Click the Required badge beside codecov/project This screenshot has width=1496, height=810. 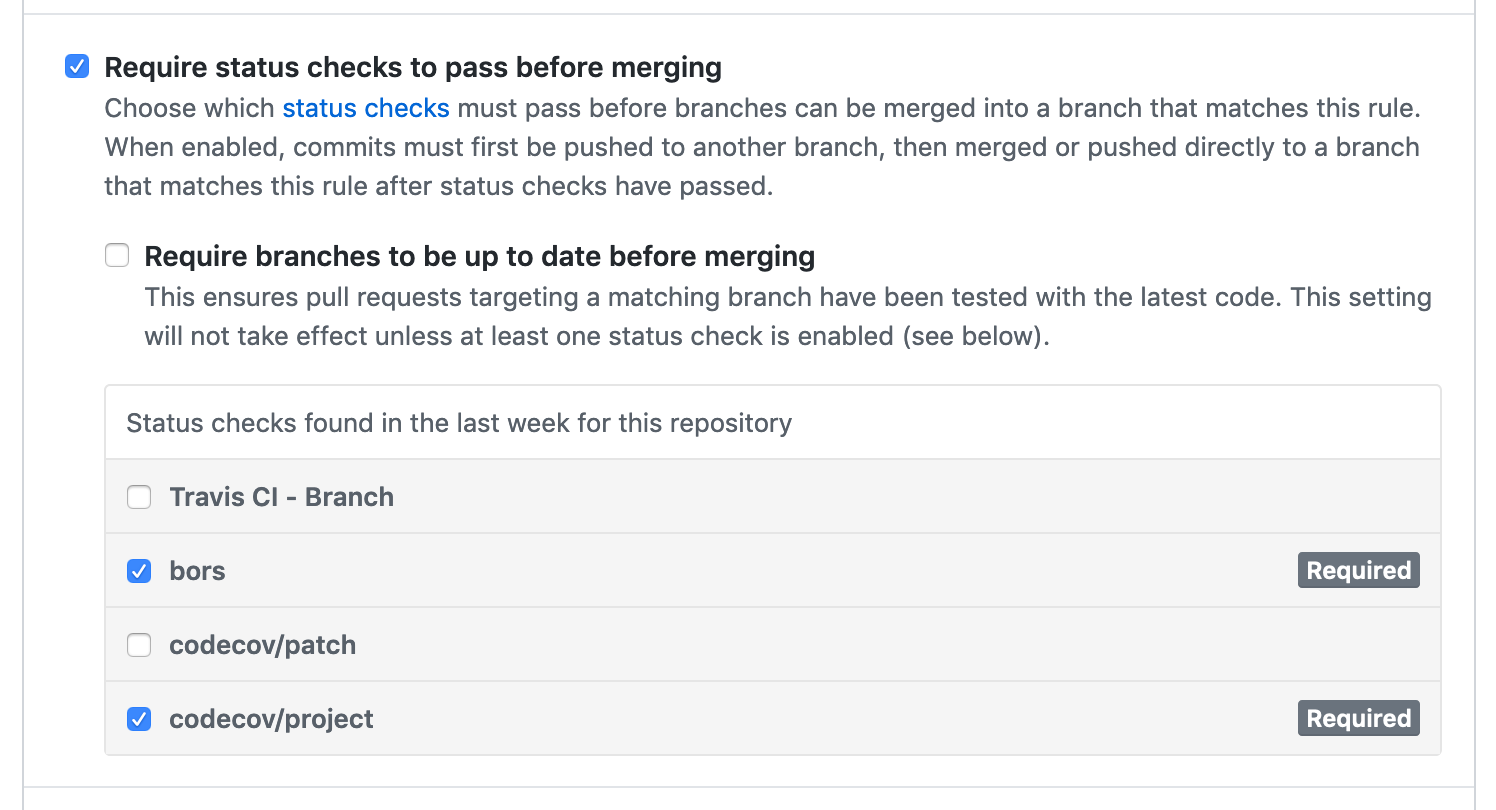coord(1358,719)
